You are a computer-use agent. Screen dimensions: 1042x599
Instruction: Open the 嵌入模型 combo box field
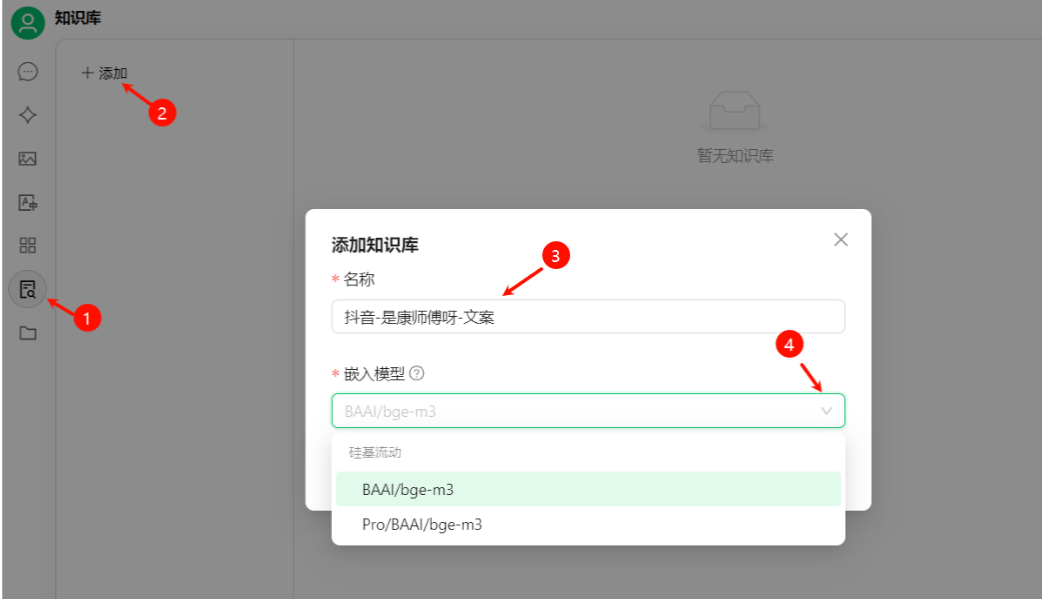tap(570, 411)
